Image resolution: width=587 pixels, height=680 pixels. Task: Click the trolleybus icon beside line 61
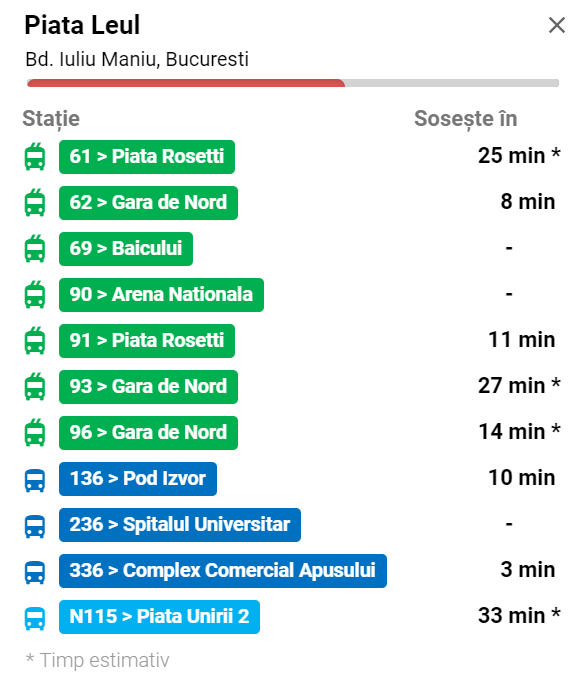(35, 157)
